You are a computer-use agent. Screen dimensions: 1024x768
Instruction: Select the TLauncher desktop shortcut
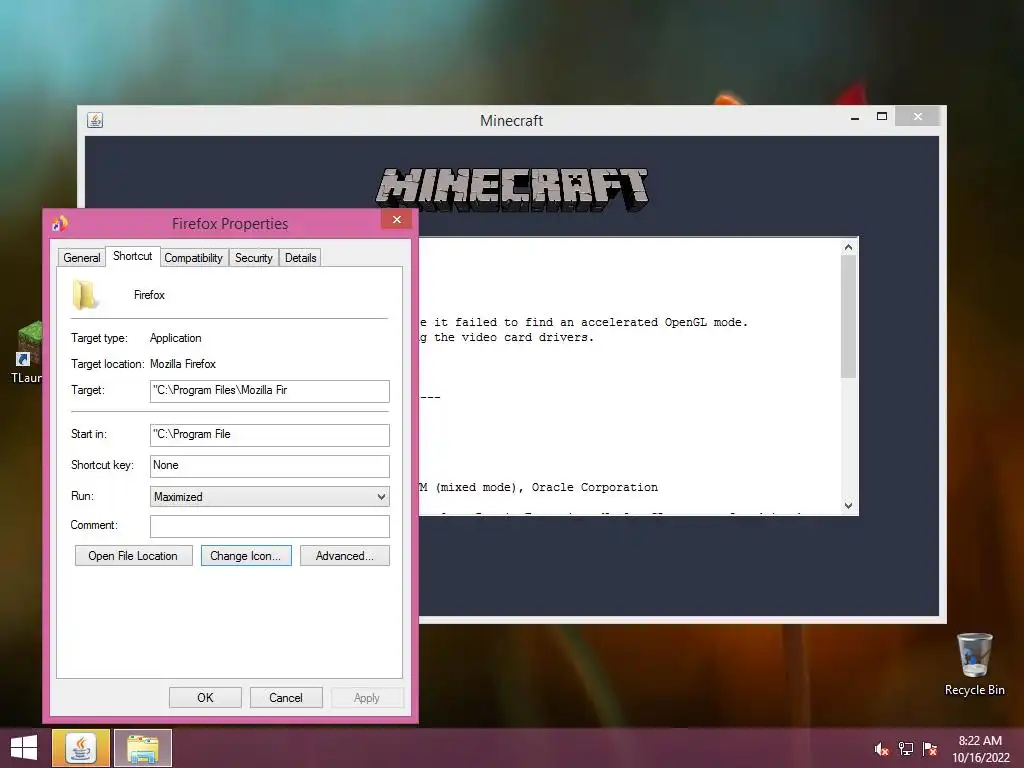26,353
